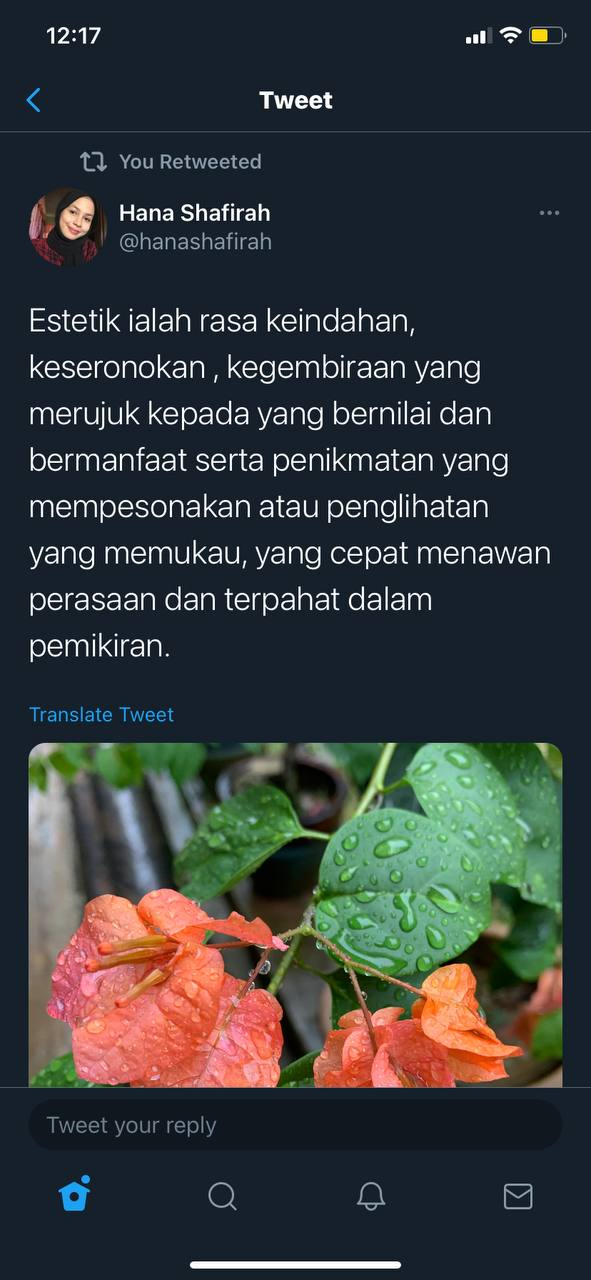The height and width of the screenshot is (1280, 591).
Task: Open Hana Shafirah's profile picture
Action: point(67,227)
